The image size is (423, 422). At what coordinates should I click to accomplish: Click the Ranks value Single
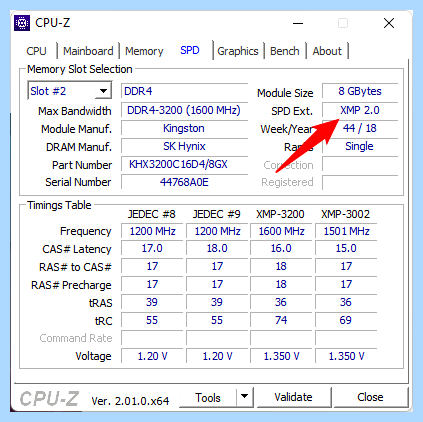360,146
